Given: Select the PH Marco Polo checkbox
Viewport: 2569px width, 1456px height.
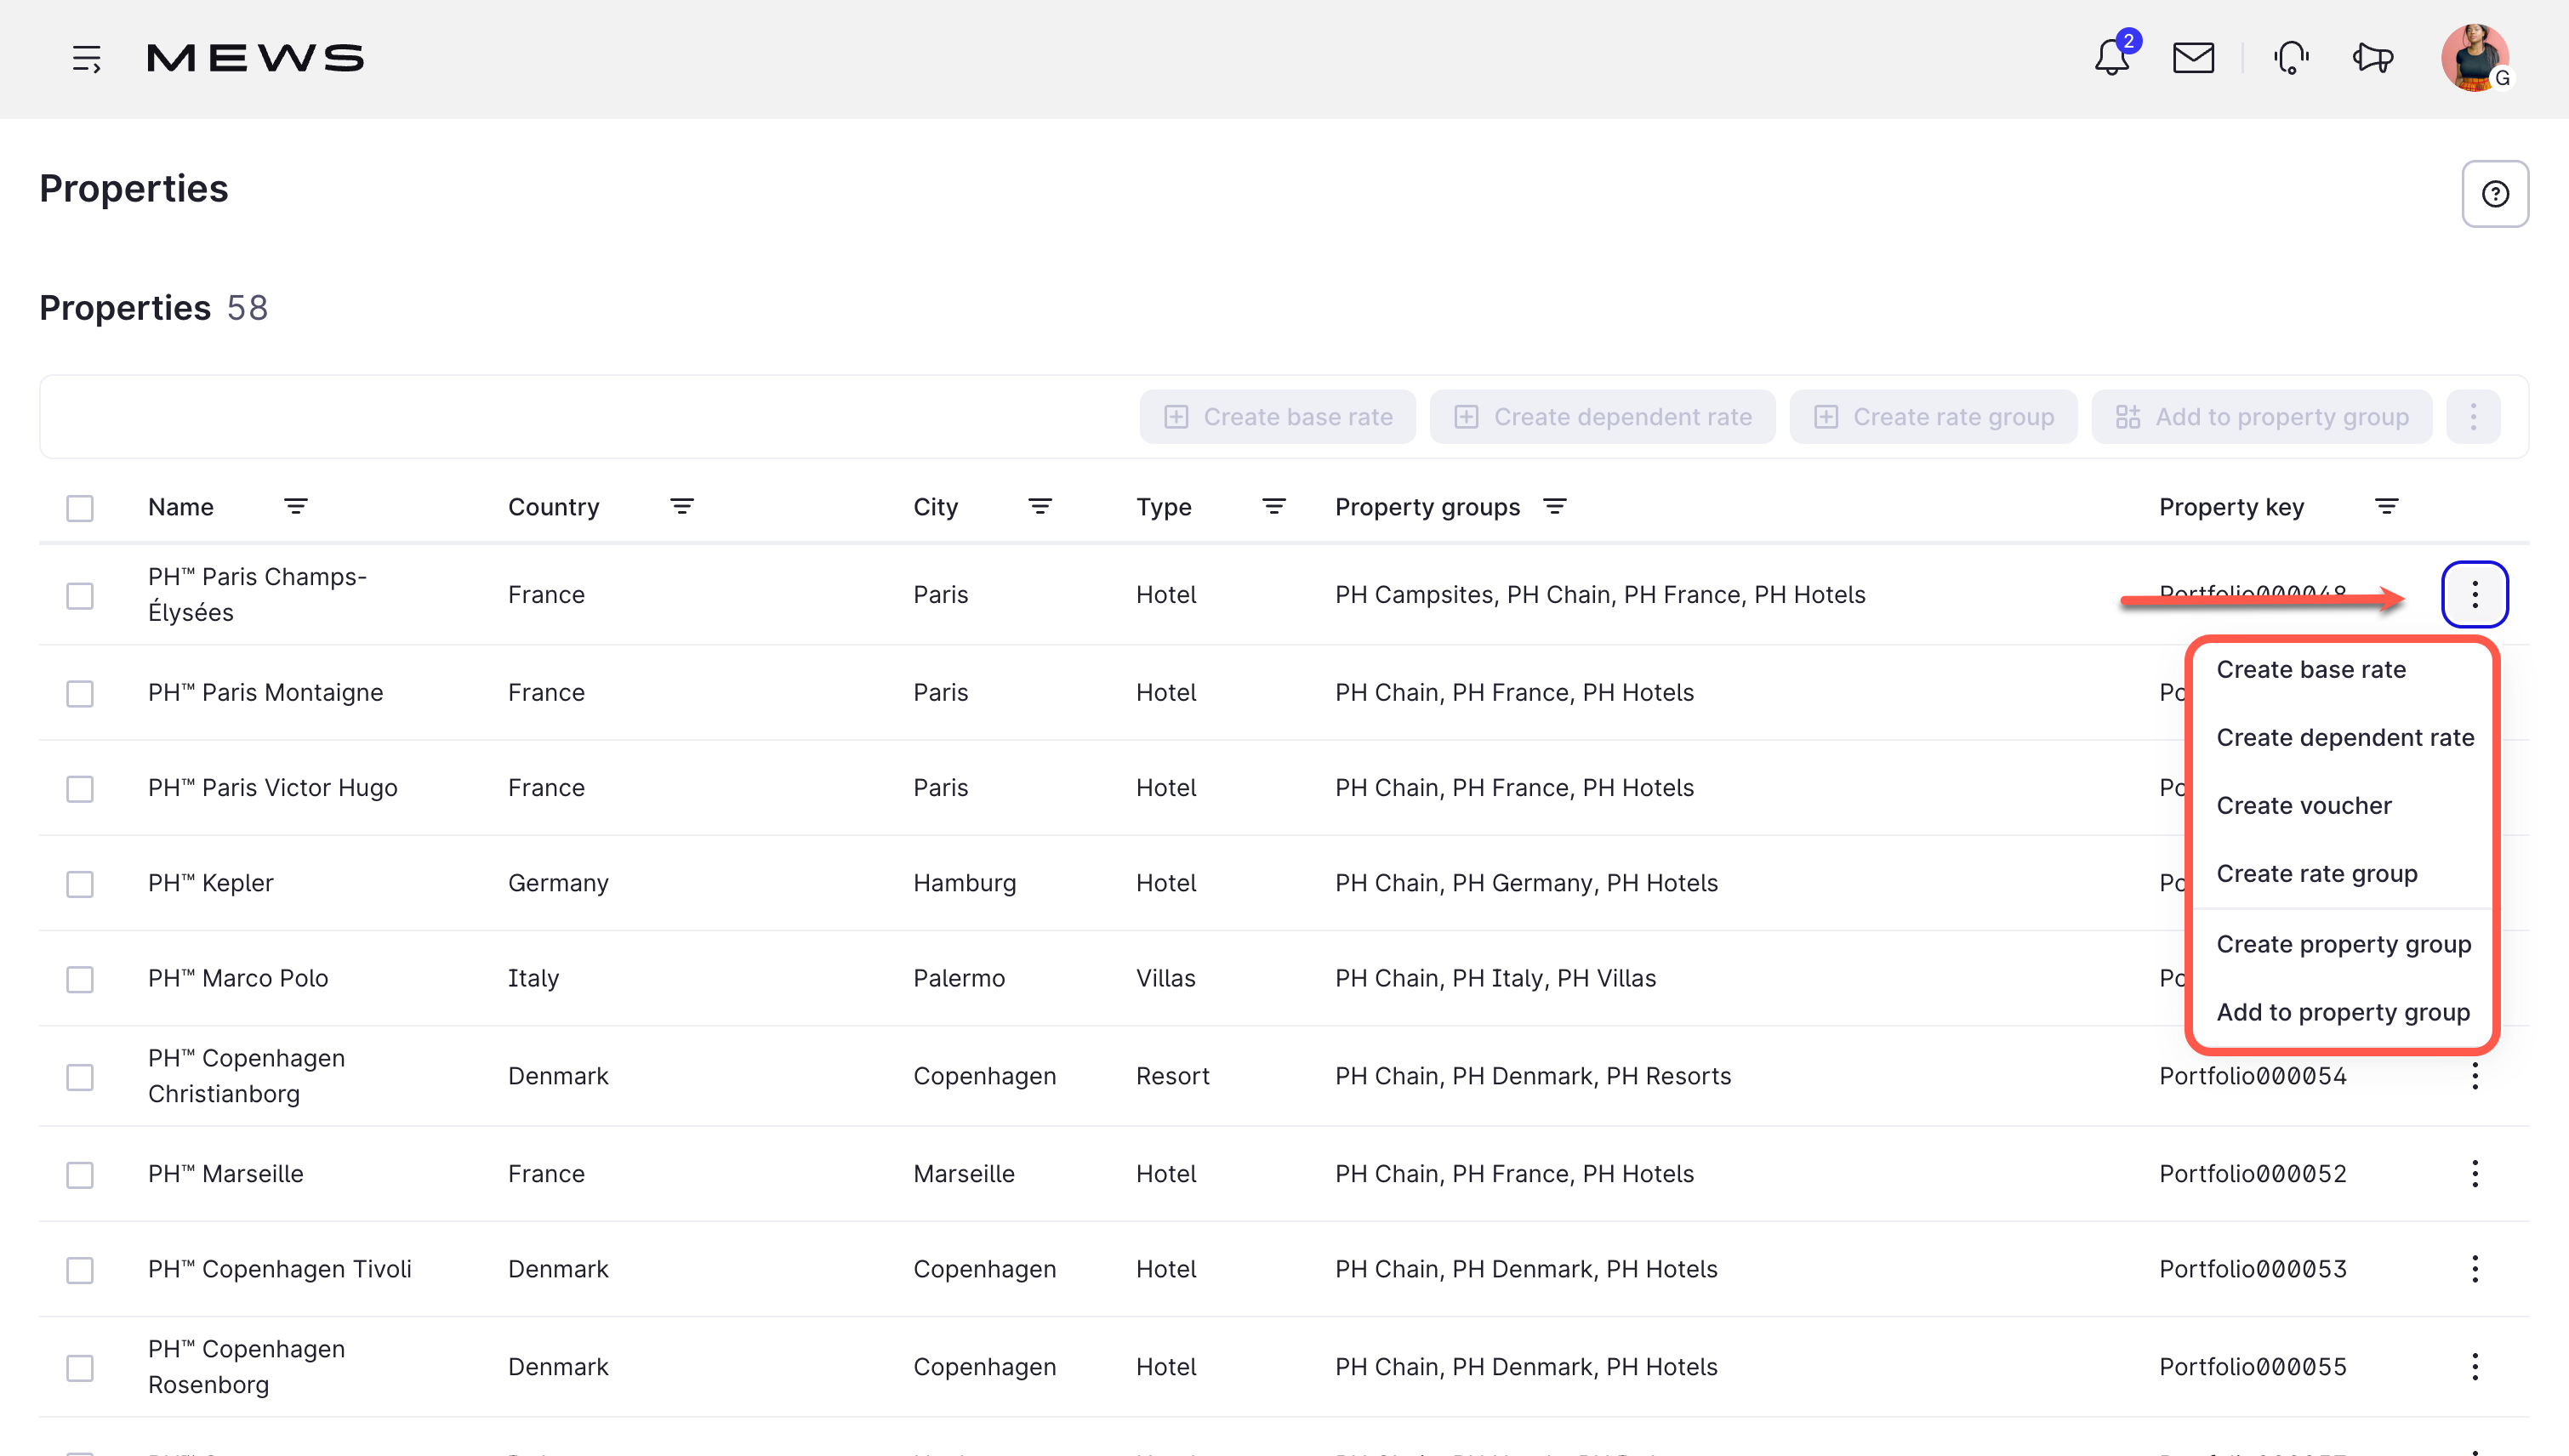Looking at the screenshot, I should click(x=80, y=979).
